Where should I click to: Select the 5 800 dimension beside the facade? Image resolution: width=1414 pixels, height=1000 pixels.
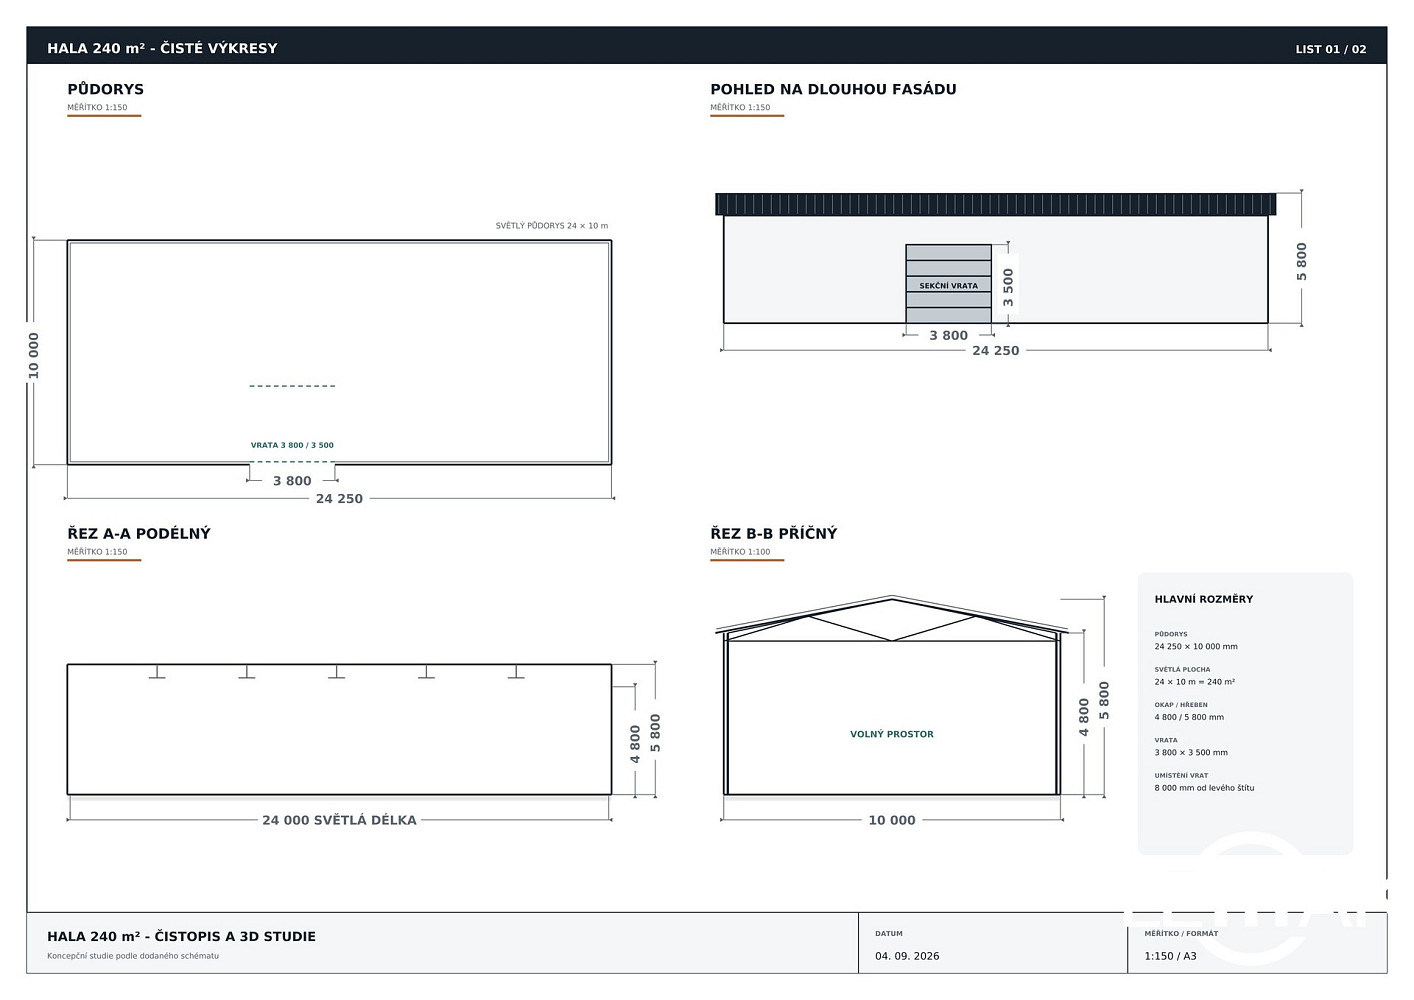coord(1301,261)
